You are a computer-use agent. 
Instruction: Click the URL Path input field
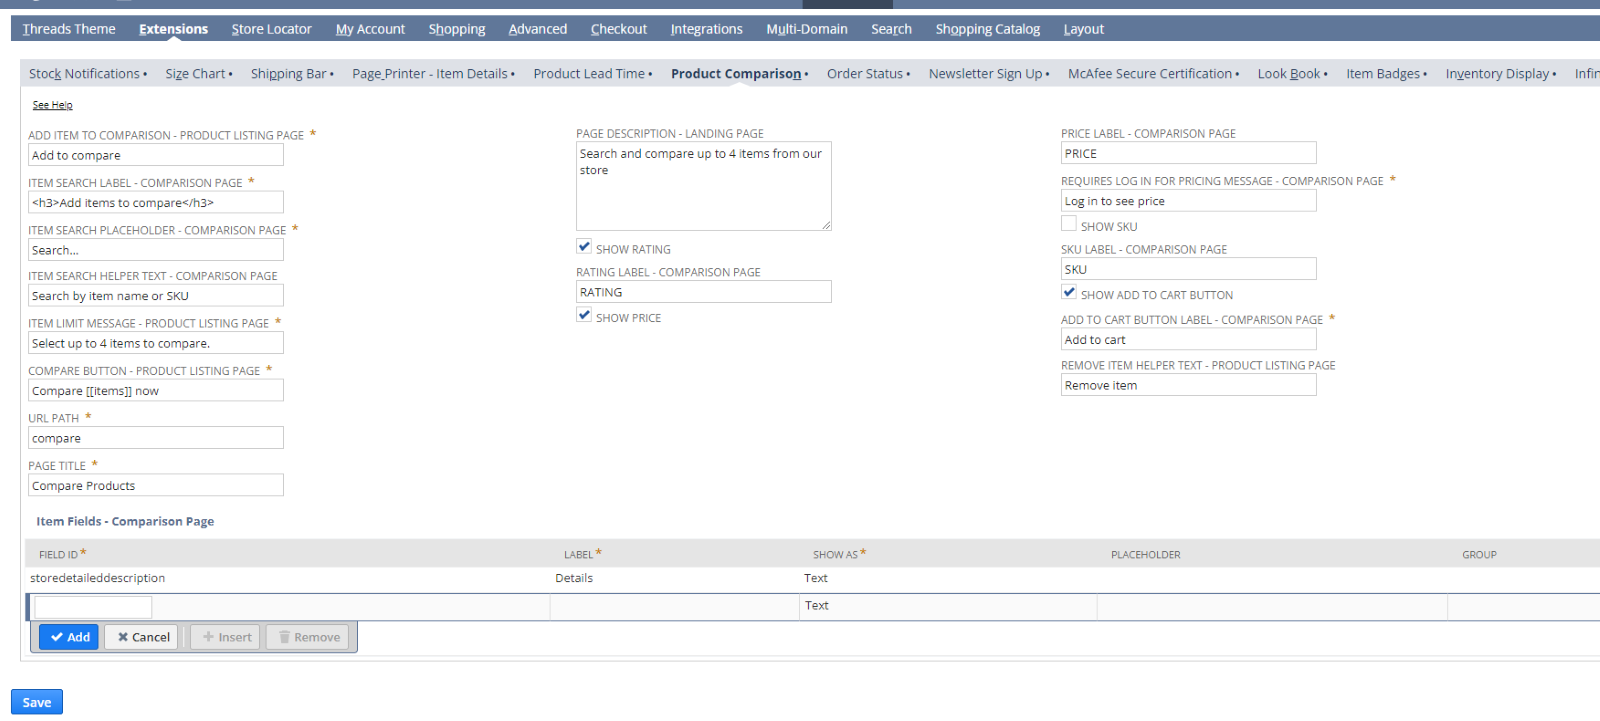[155, 438]
